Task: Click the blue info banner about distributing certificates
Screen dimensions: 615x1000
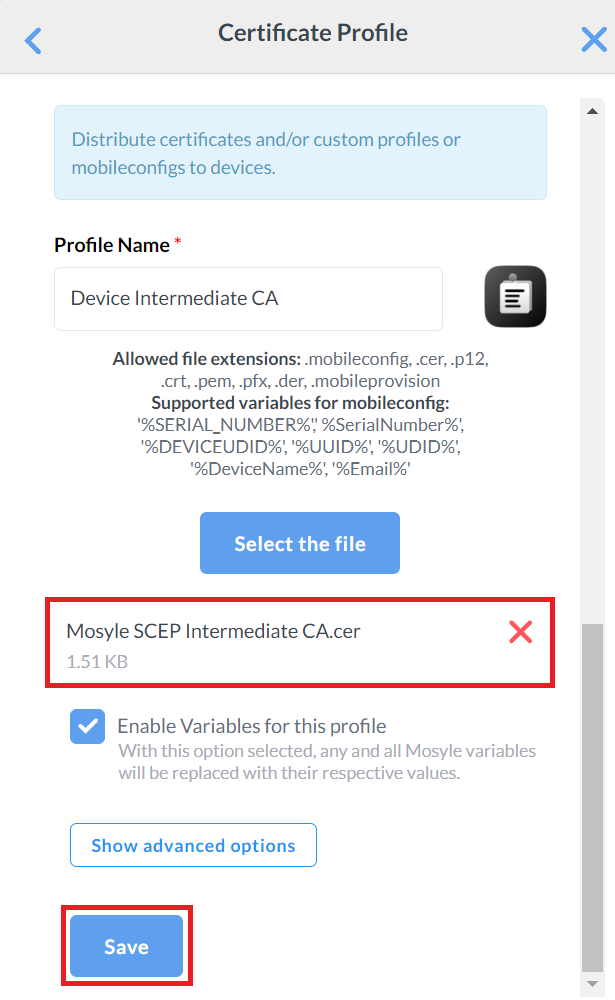Action: click(300, 153)
